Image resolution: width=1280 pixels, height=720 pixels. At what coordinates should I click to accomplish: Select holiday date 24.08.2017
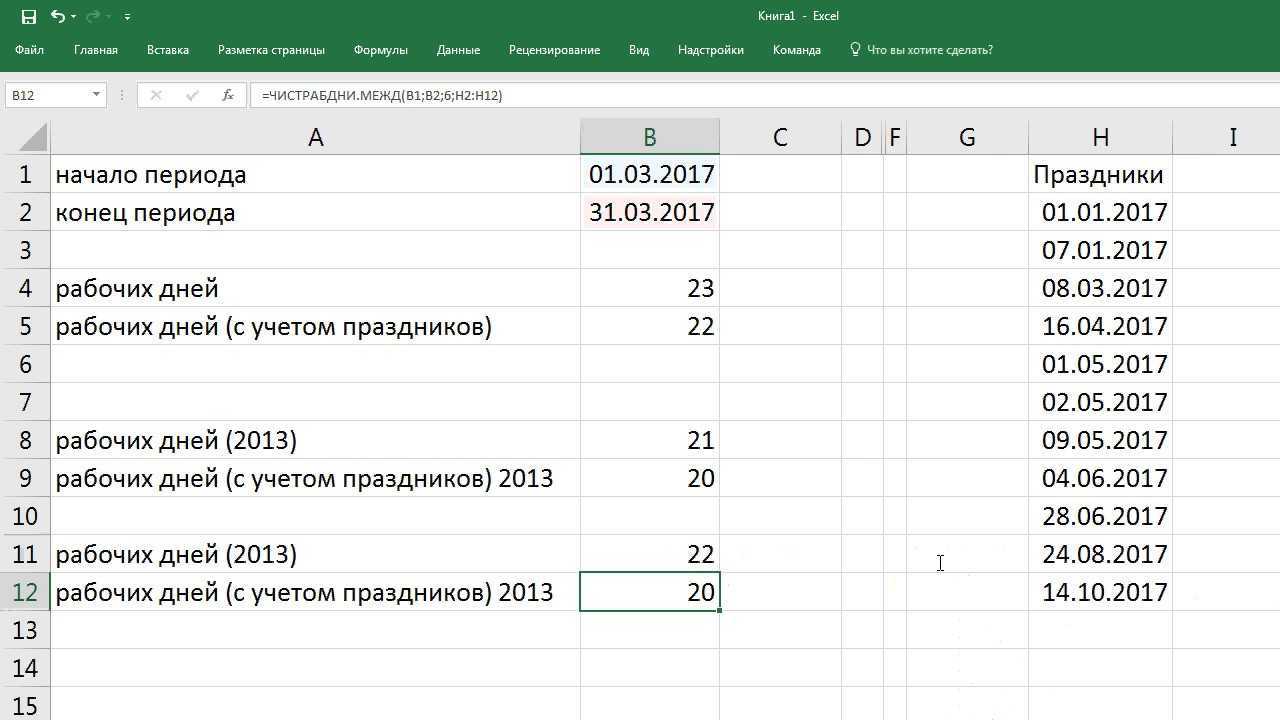tap(1100, 554)
